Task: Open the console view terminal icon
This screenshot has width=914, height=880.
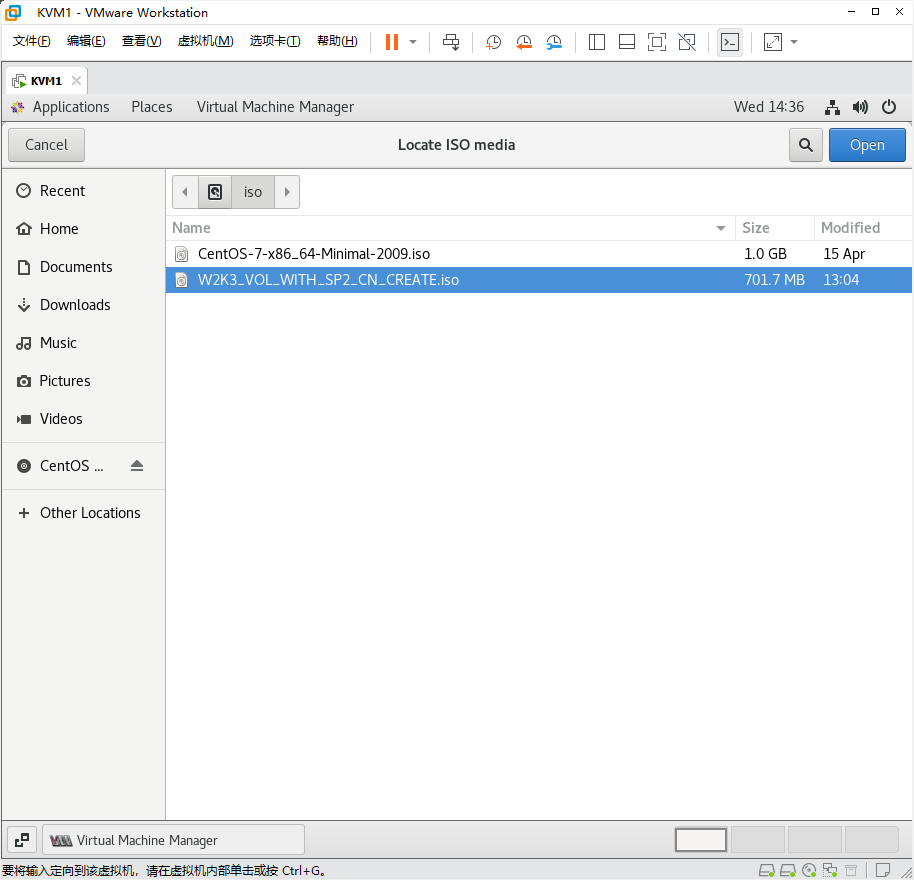Action: click(730, 42)
